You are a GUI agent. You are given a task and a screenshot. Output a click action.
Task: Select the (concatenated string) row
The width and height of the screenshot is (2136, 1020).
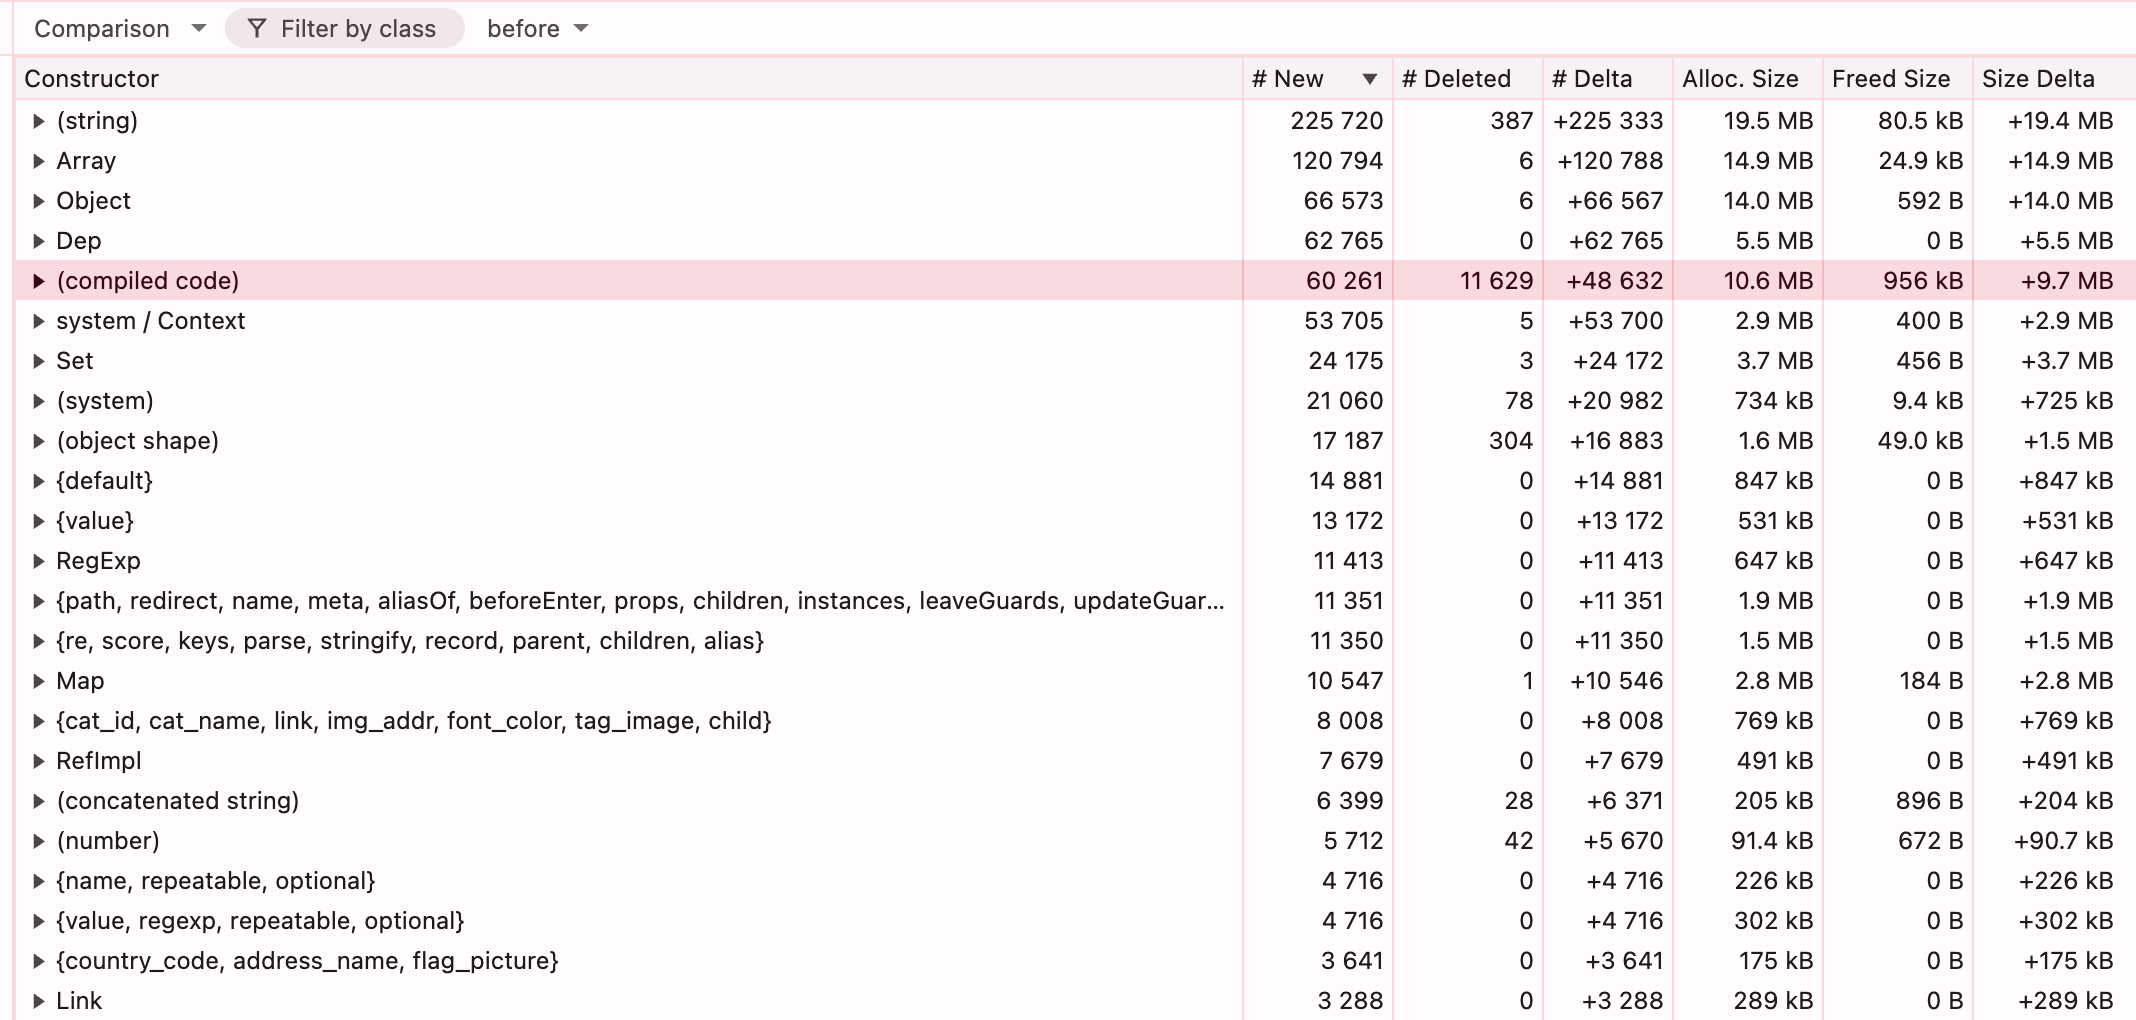(178, 801)
